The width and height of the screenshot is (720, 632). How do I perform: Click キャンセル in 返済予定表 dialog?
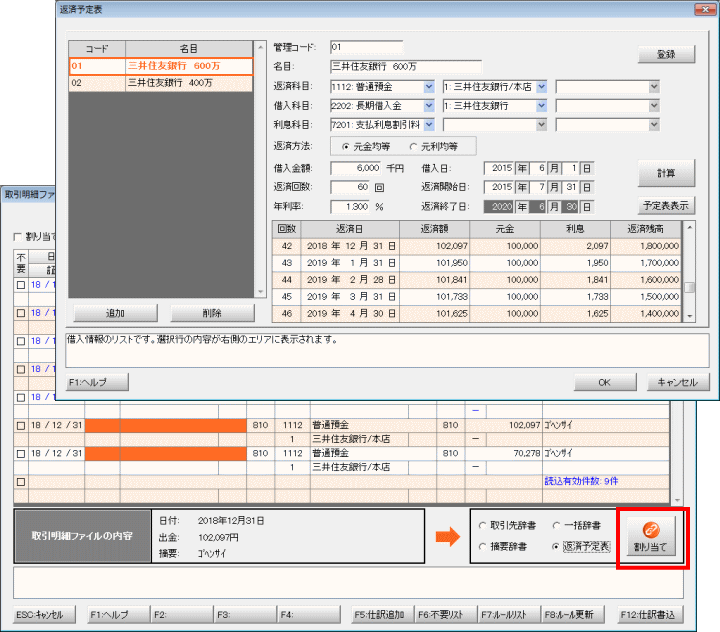[x=678, y=382]
